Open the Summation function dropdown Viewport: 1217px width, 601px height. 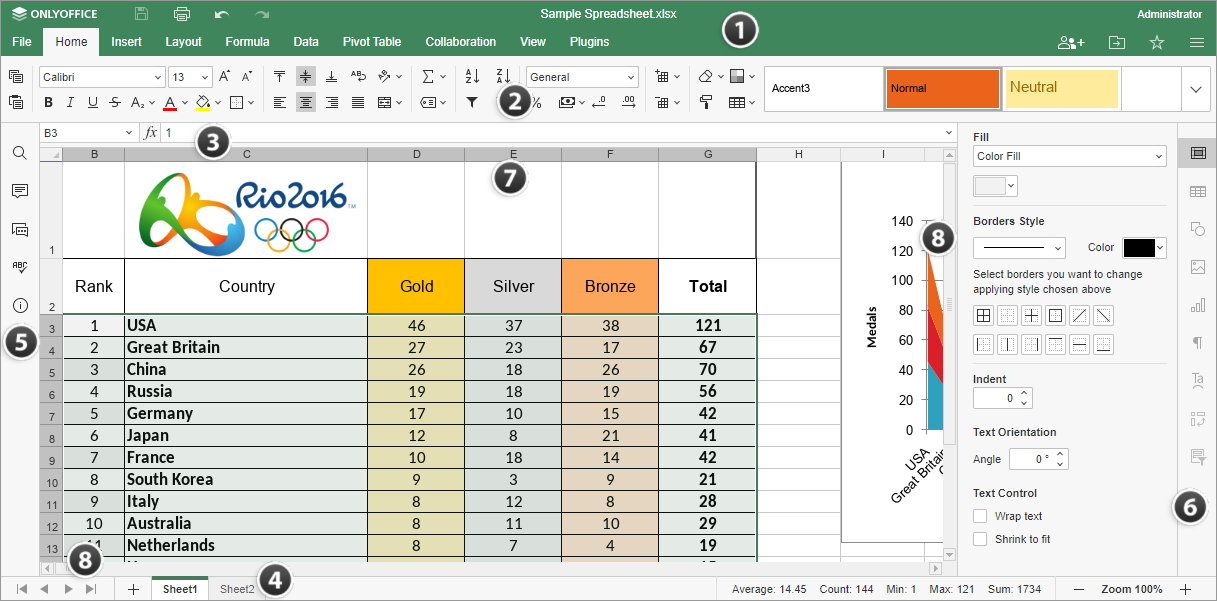[433, 77]
